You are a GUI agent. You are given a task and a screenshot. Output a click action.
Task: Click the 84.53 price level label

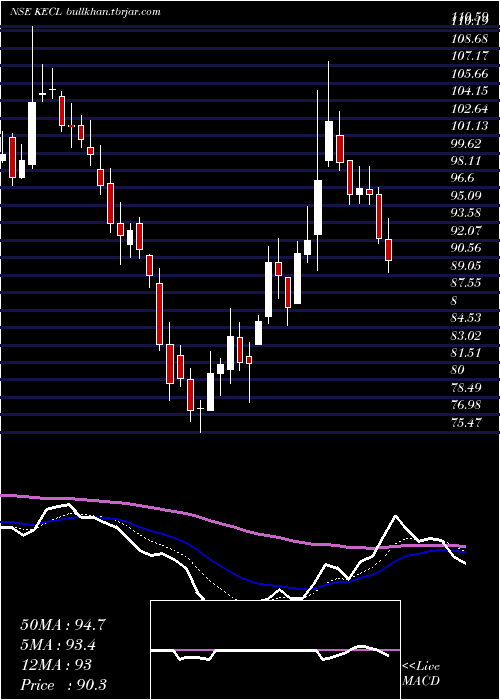[466, 317]
